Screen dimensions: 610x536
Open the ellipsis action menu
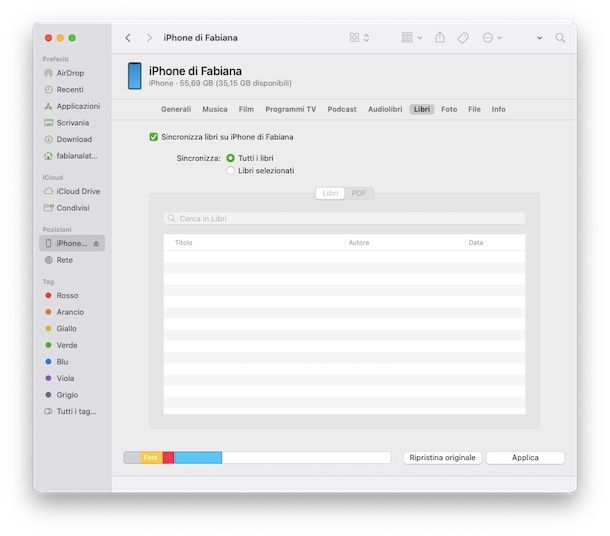tap(492, 38)
